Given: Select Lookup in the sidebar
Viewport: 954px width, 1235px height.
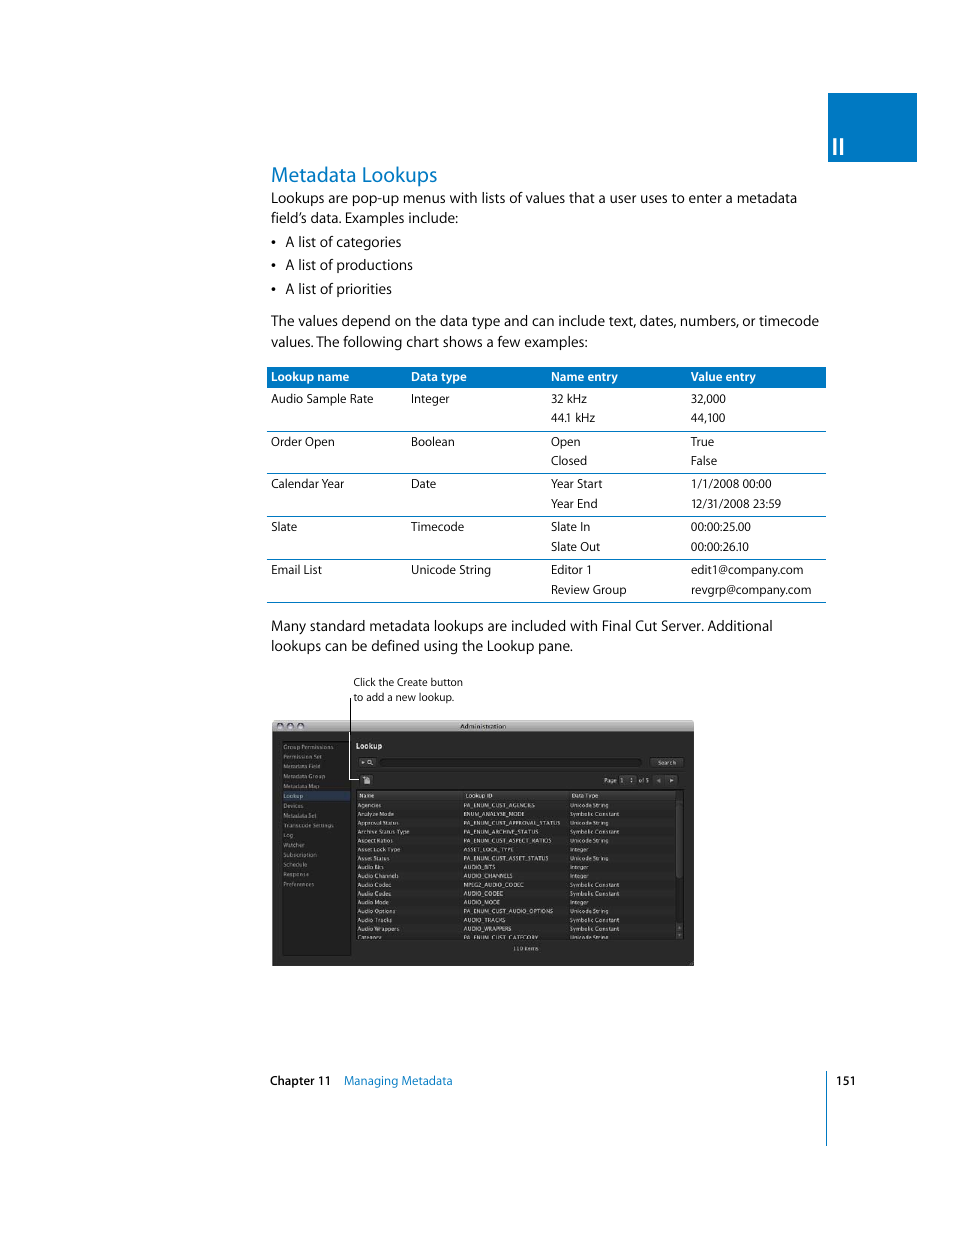Looking at the screenshot, I should tap(316, 796).
